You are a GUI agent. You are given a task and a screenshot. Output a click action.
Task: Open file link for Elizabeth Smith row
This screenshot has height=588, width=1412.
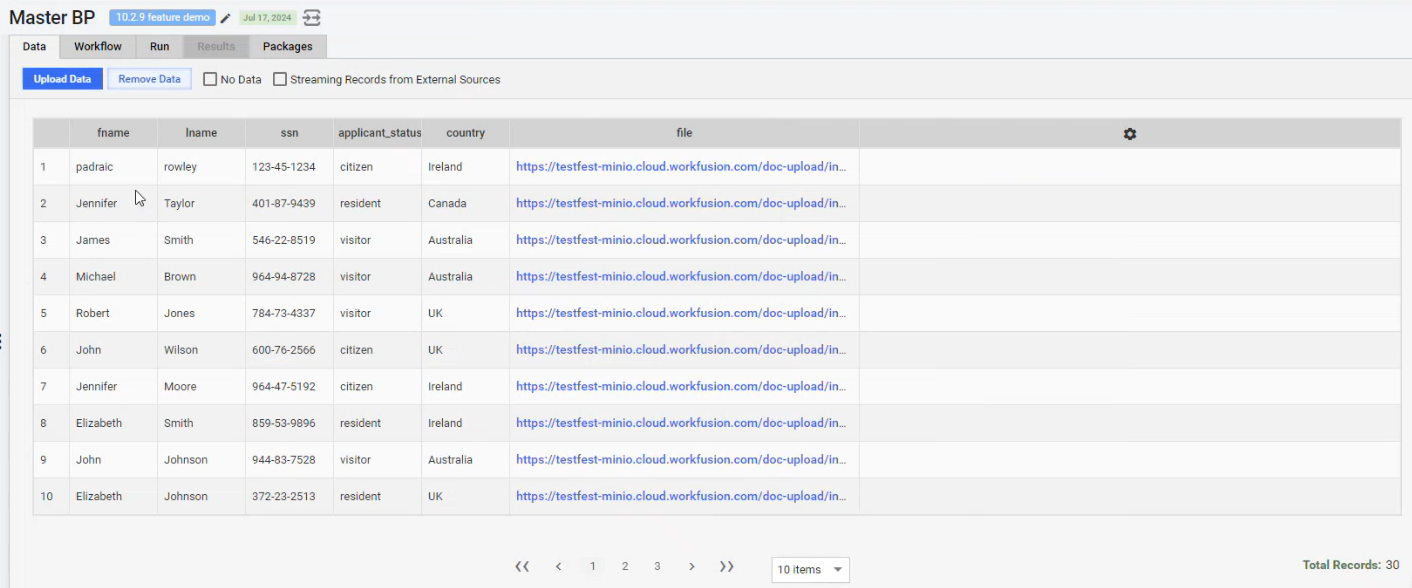(681, 423)
